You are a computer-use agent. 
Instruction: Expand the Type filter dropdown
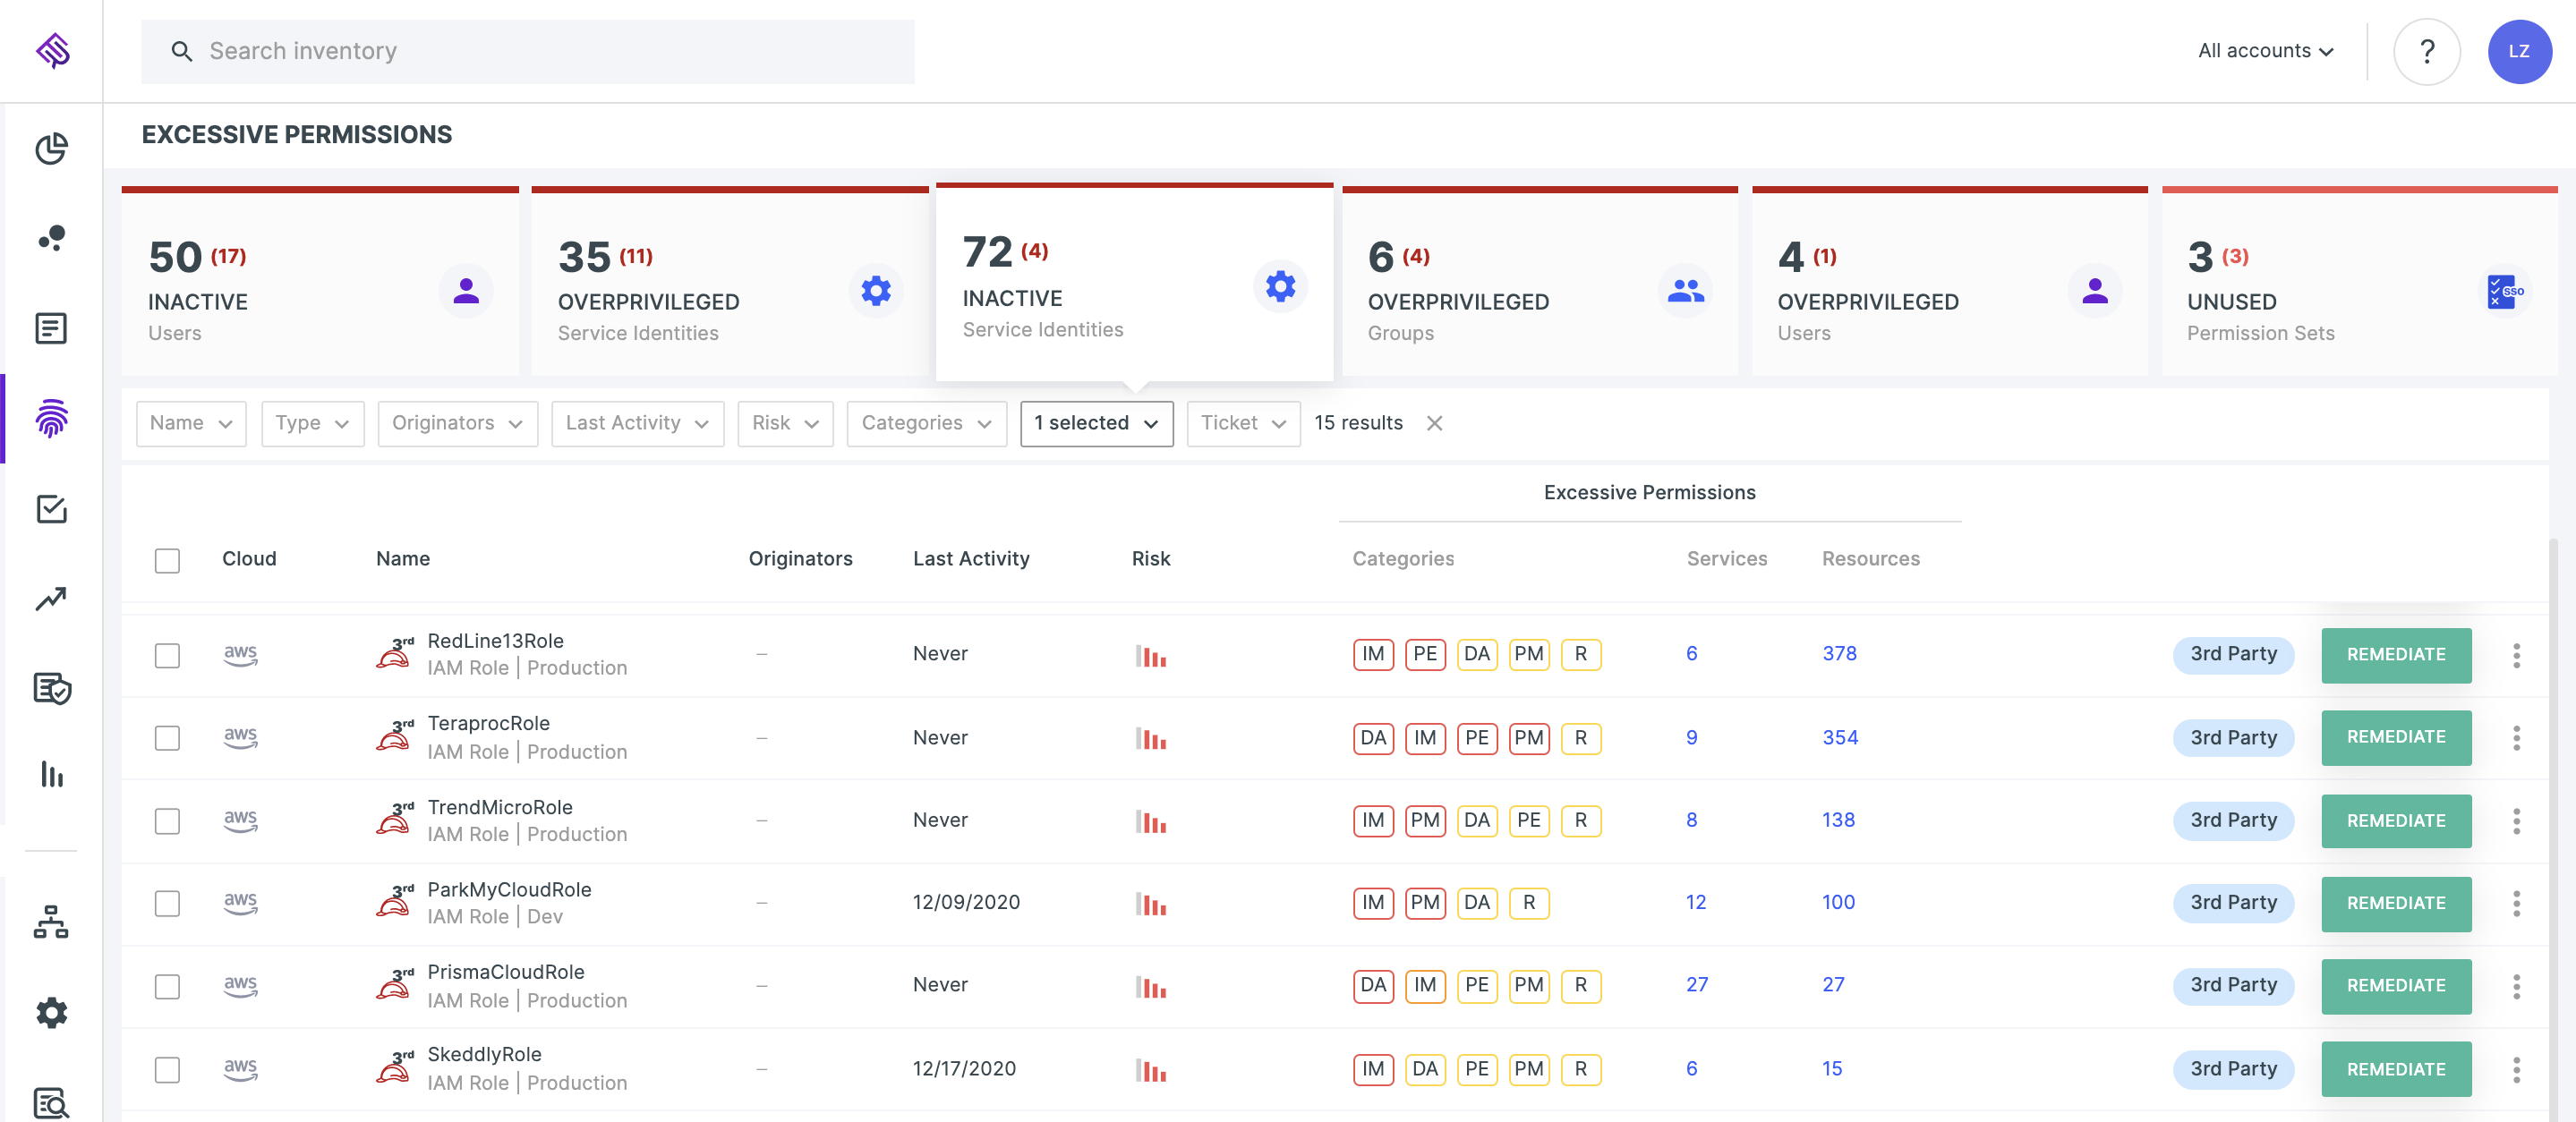tap(312, 423)
